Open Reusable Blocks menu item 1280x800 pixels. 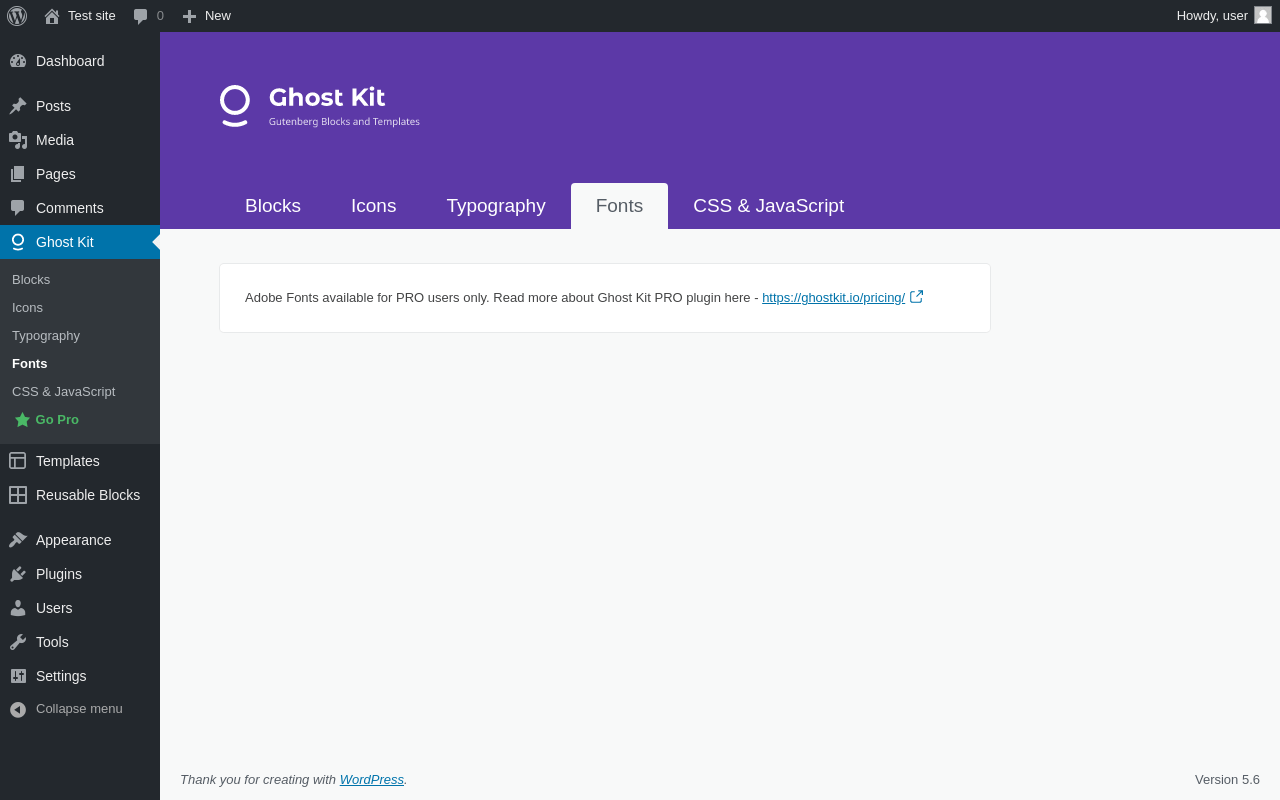pyautogui.click(x=80, y=495)
